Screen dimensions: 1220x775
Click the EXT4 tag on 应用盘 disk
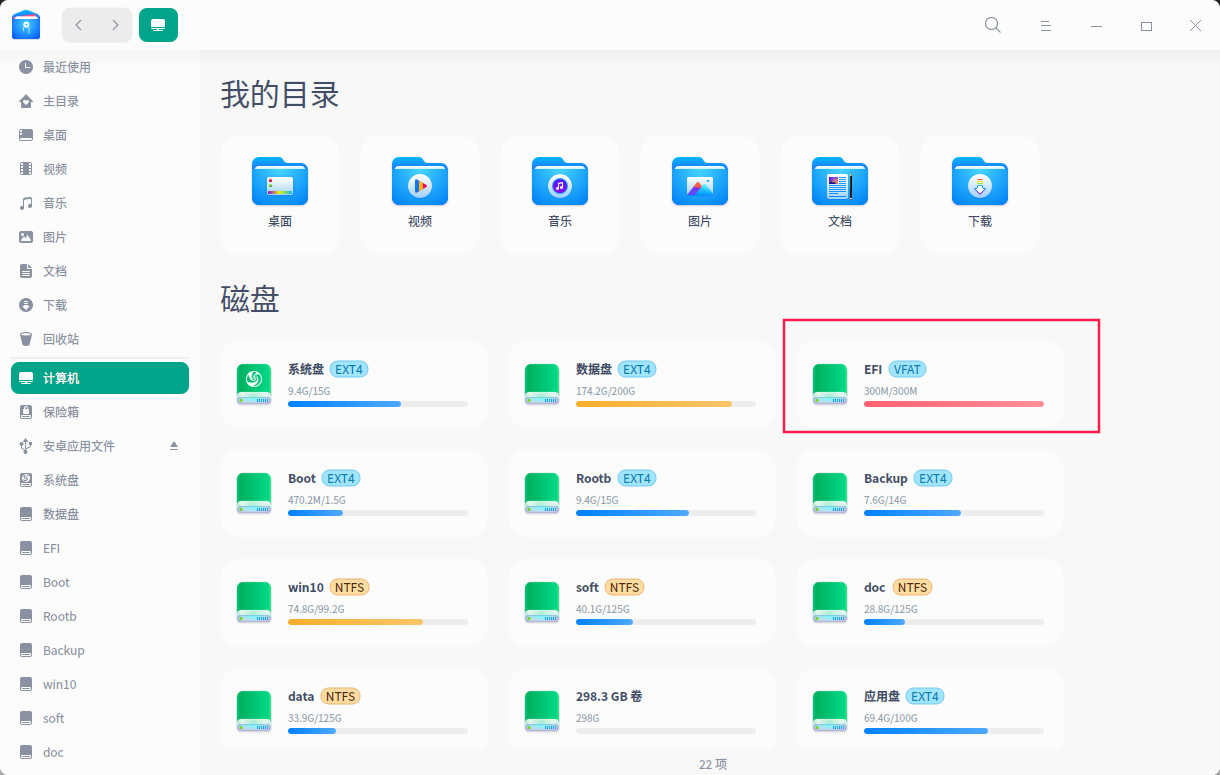click(x=925, y=696)
